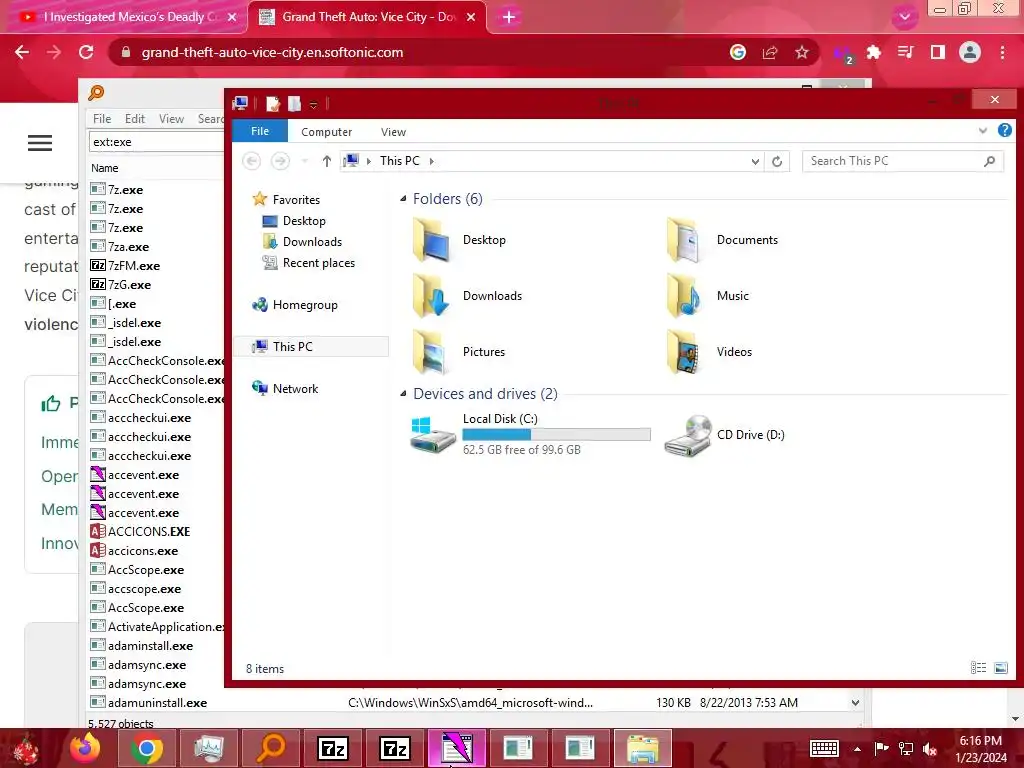This screenshot has width=1024, height=768.
Task: Open the Edit menu in search window
Action: click(x=135, y=119)
